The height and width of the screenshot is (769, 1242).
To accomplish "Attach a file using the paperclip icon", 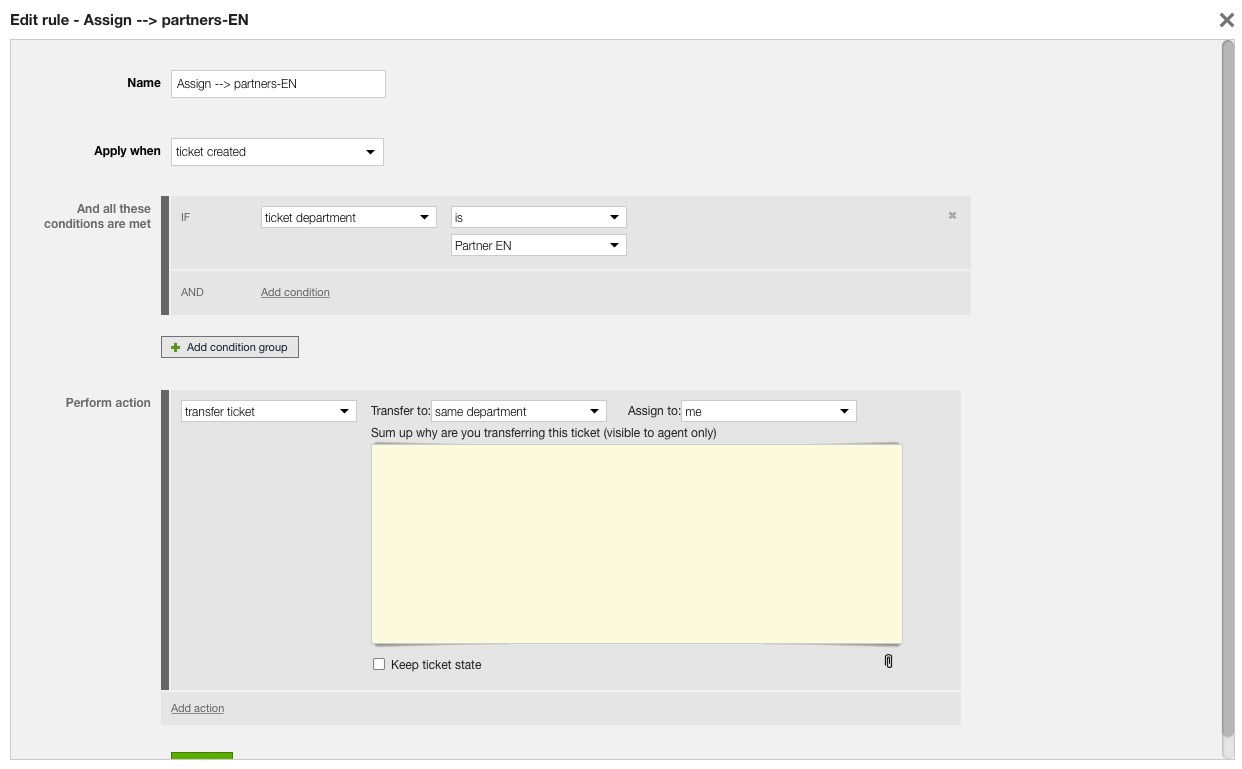I will click(x=889, y=661).
